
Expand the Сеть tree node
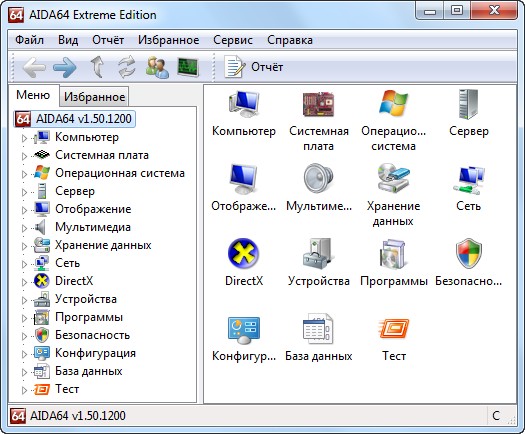pos(24,264)
